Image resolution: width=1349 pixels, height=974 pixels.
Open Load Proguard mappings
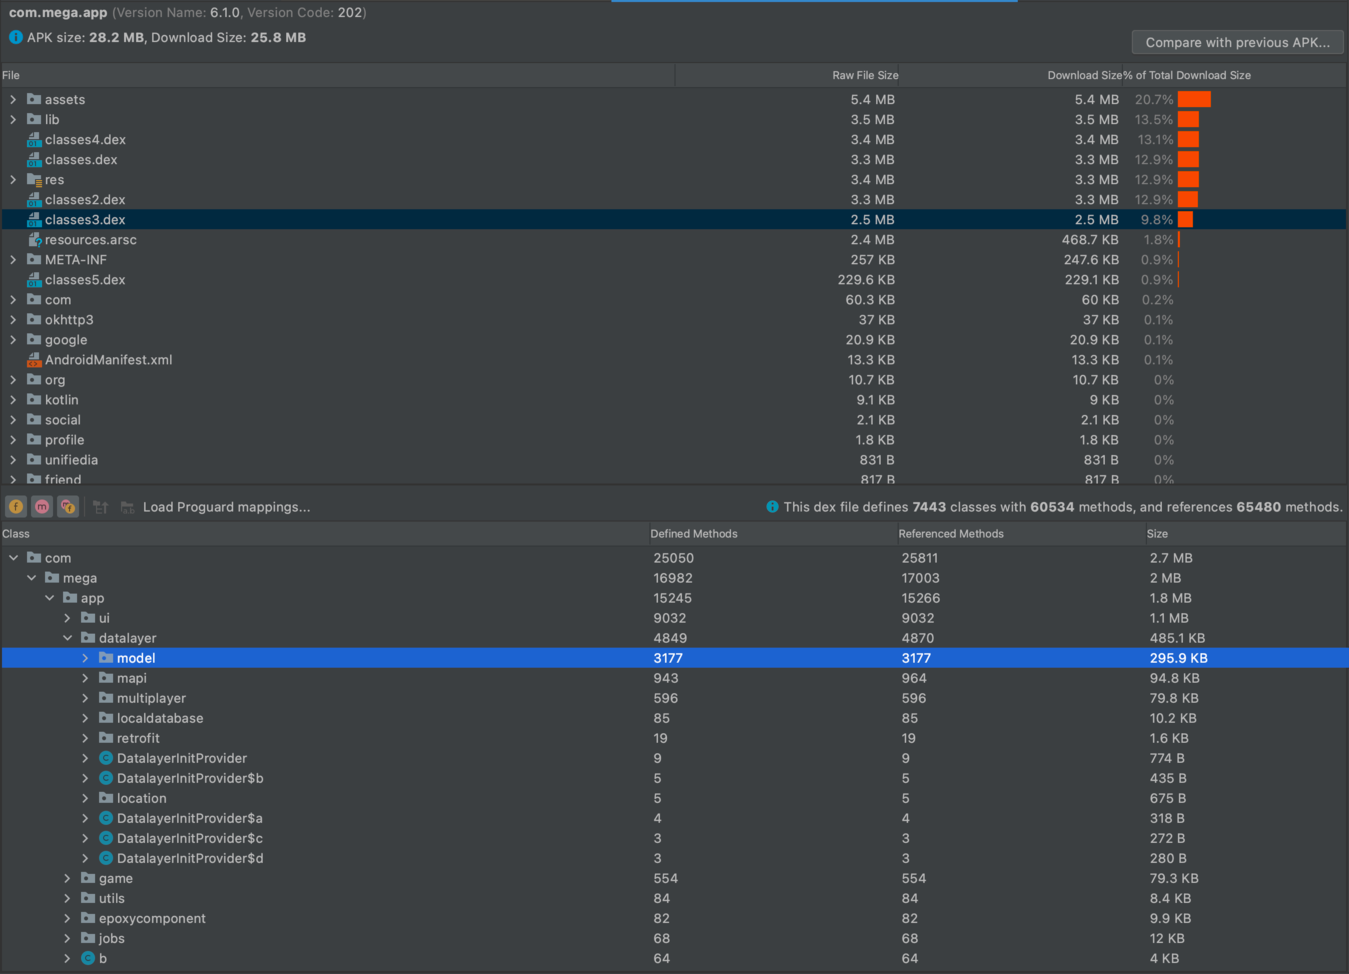click(x=226, y=507)
